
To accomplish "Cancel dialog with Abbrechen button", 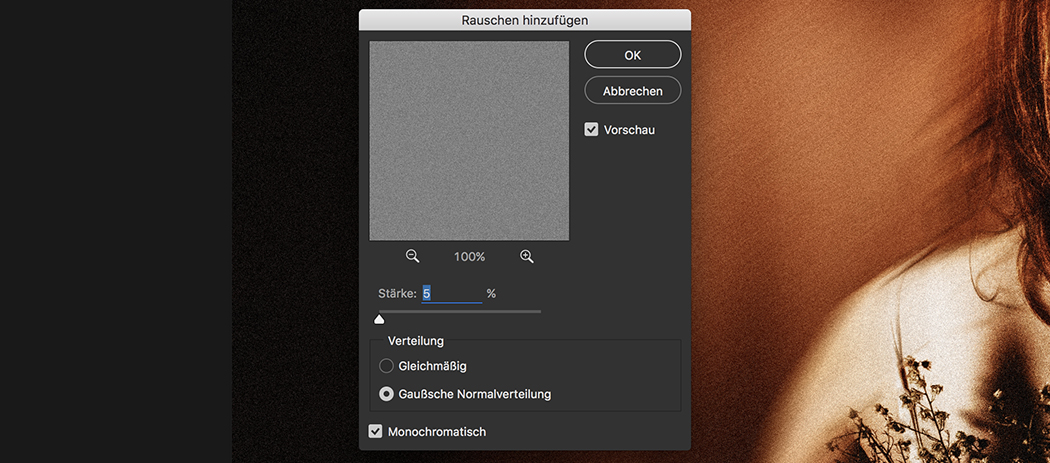I will pos(633,90).
